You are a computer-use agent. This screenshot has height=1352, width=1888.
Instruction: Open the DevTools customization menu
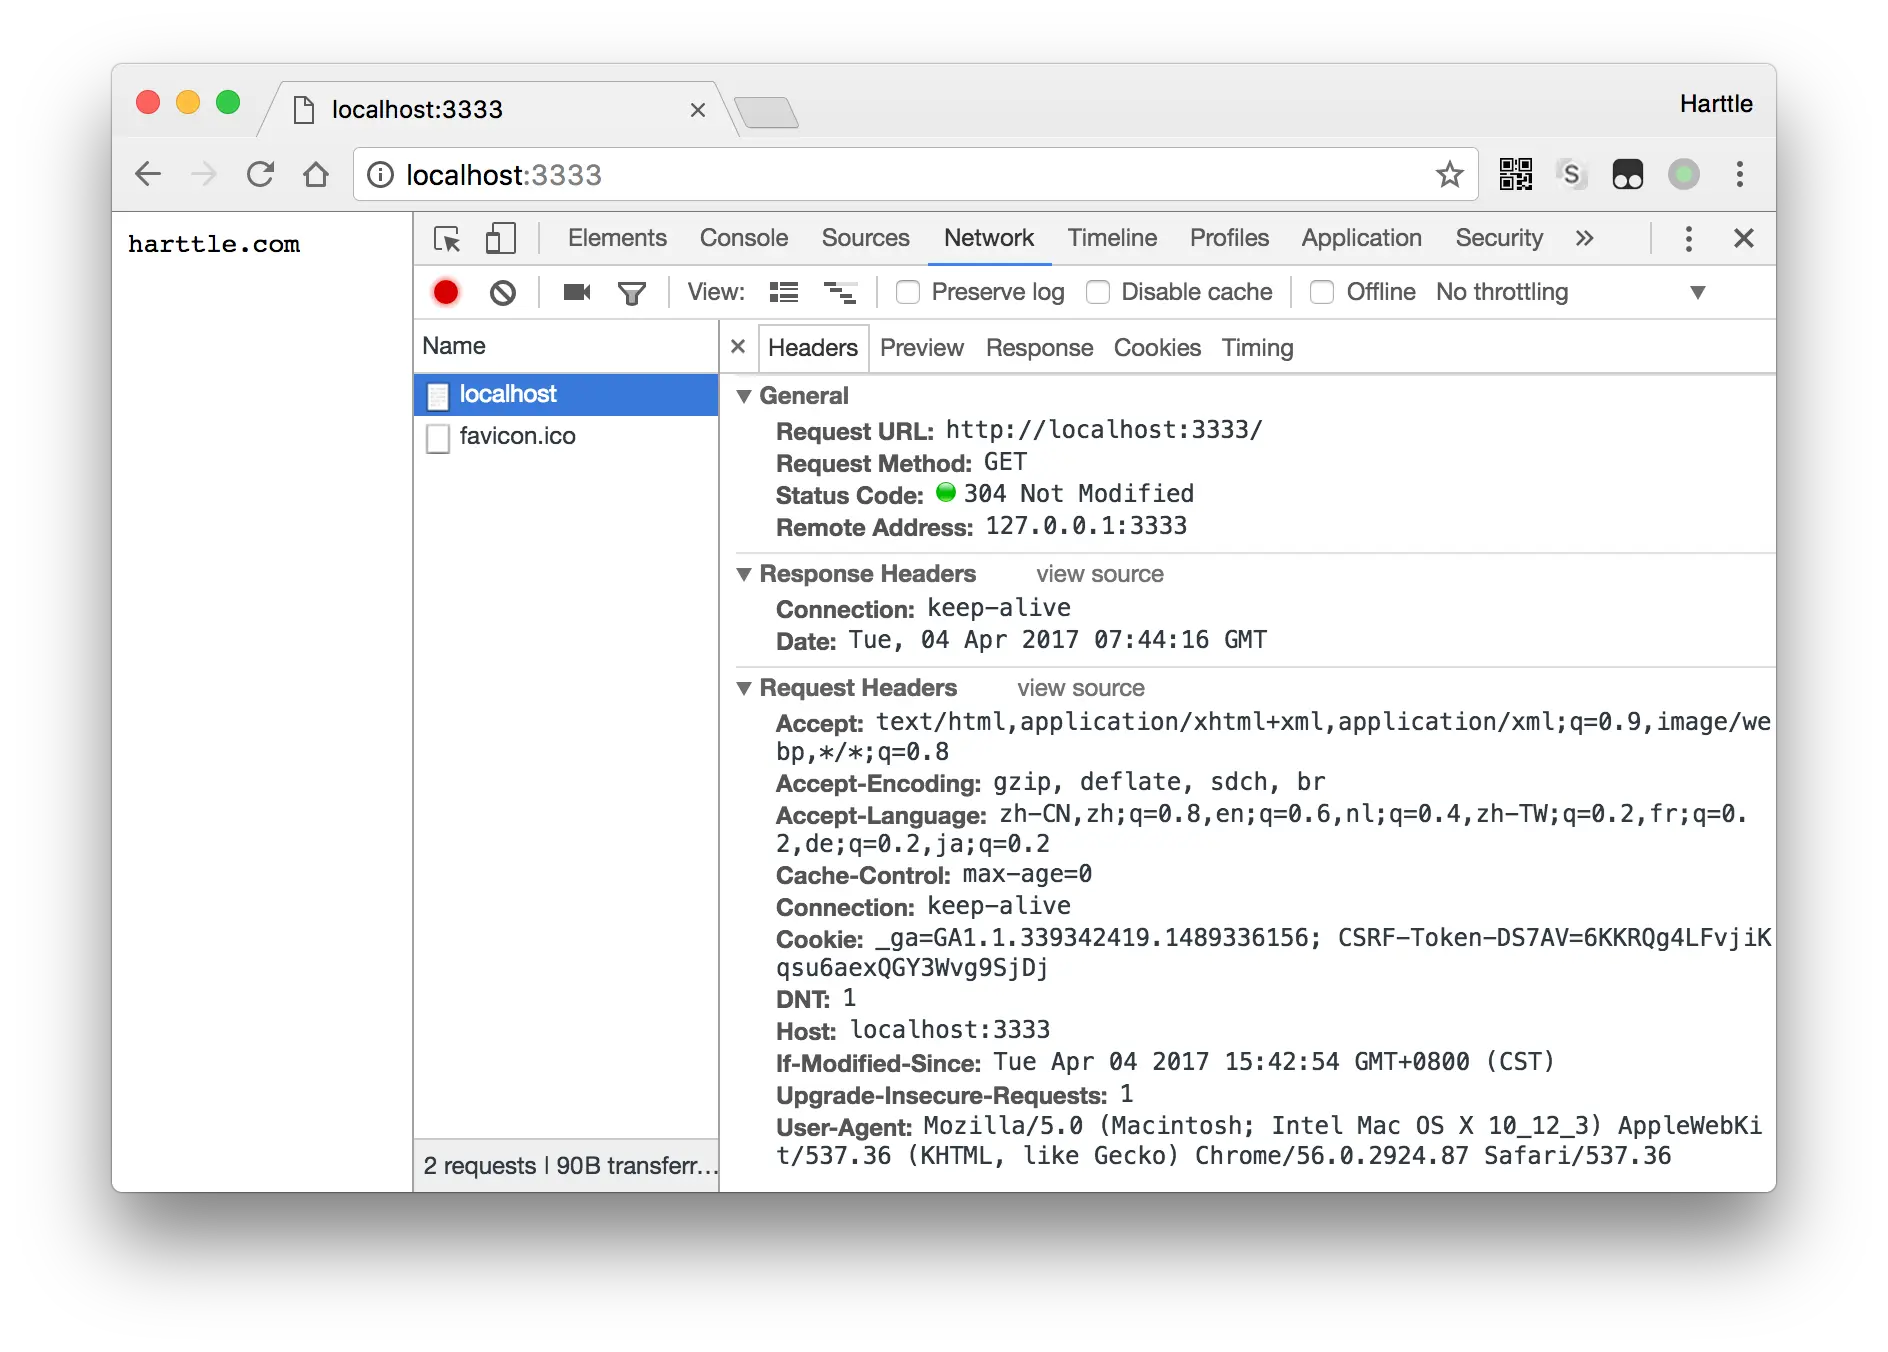point(1688,238)
